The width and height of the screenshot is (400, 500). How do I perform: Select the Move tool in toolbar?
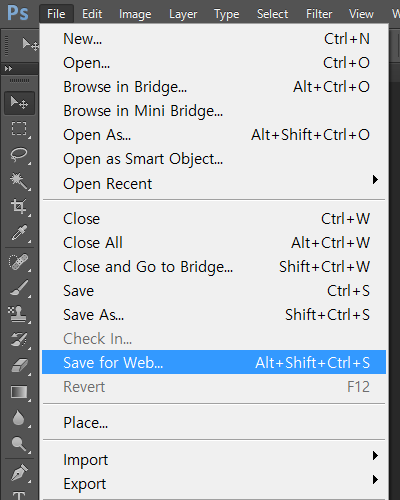tap(19, 103)
